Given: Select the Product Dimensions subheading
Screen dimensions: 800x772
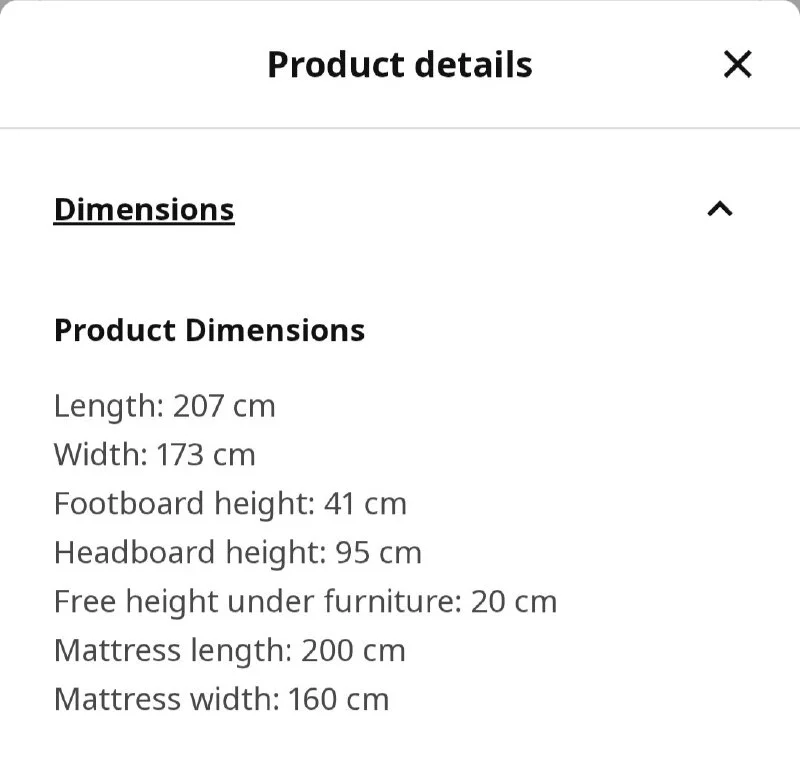Looking at the screenshot, I should (x=209, y=330).
